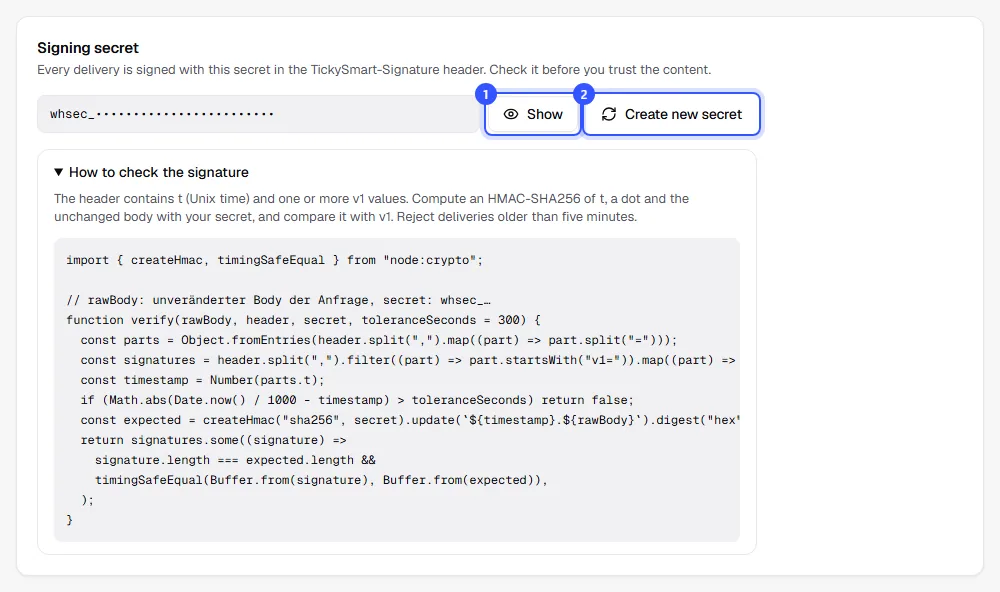Click the "const timestamp = Number(parts.t);" line

(x=203, y=380)
